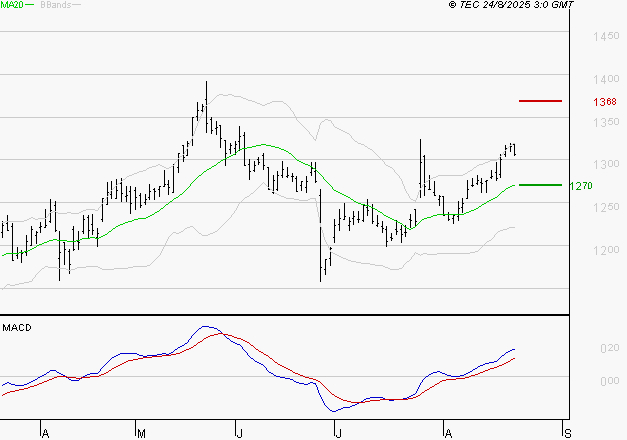
Task: Click the first J month label on time axis
Action: (239, 434)
